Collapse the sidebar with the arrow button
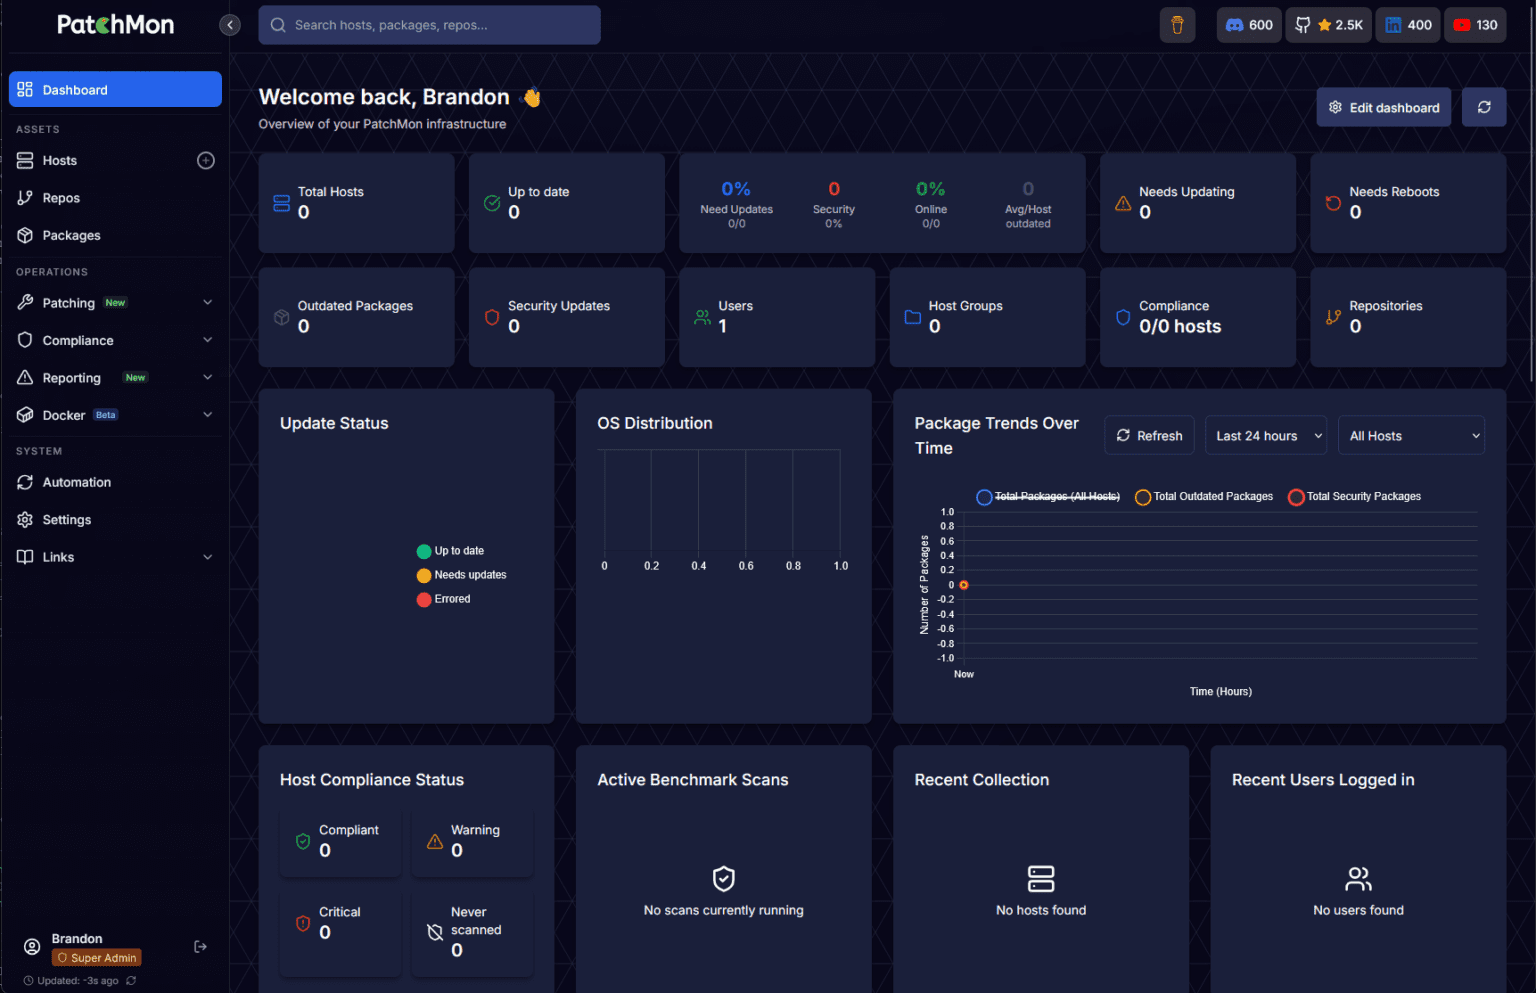The image size is (1536, 993). pos(230,25)
